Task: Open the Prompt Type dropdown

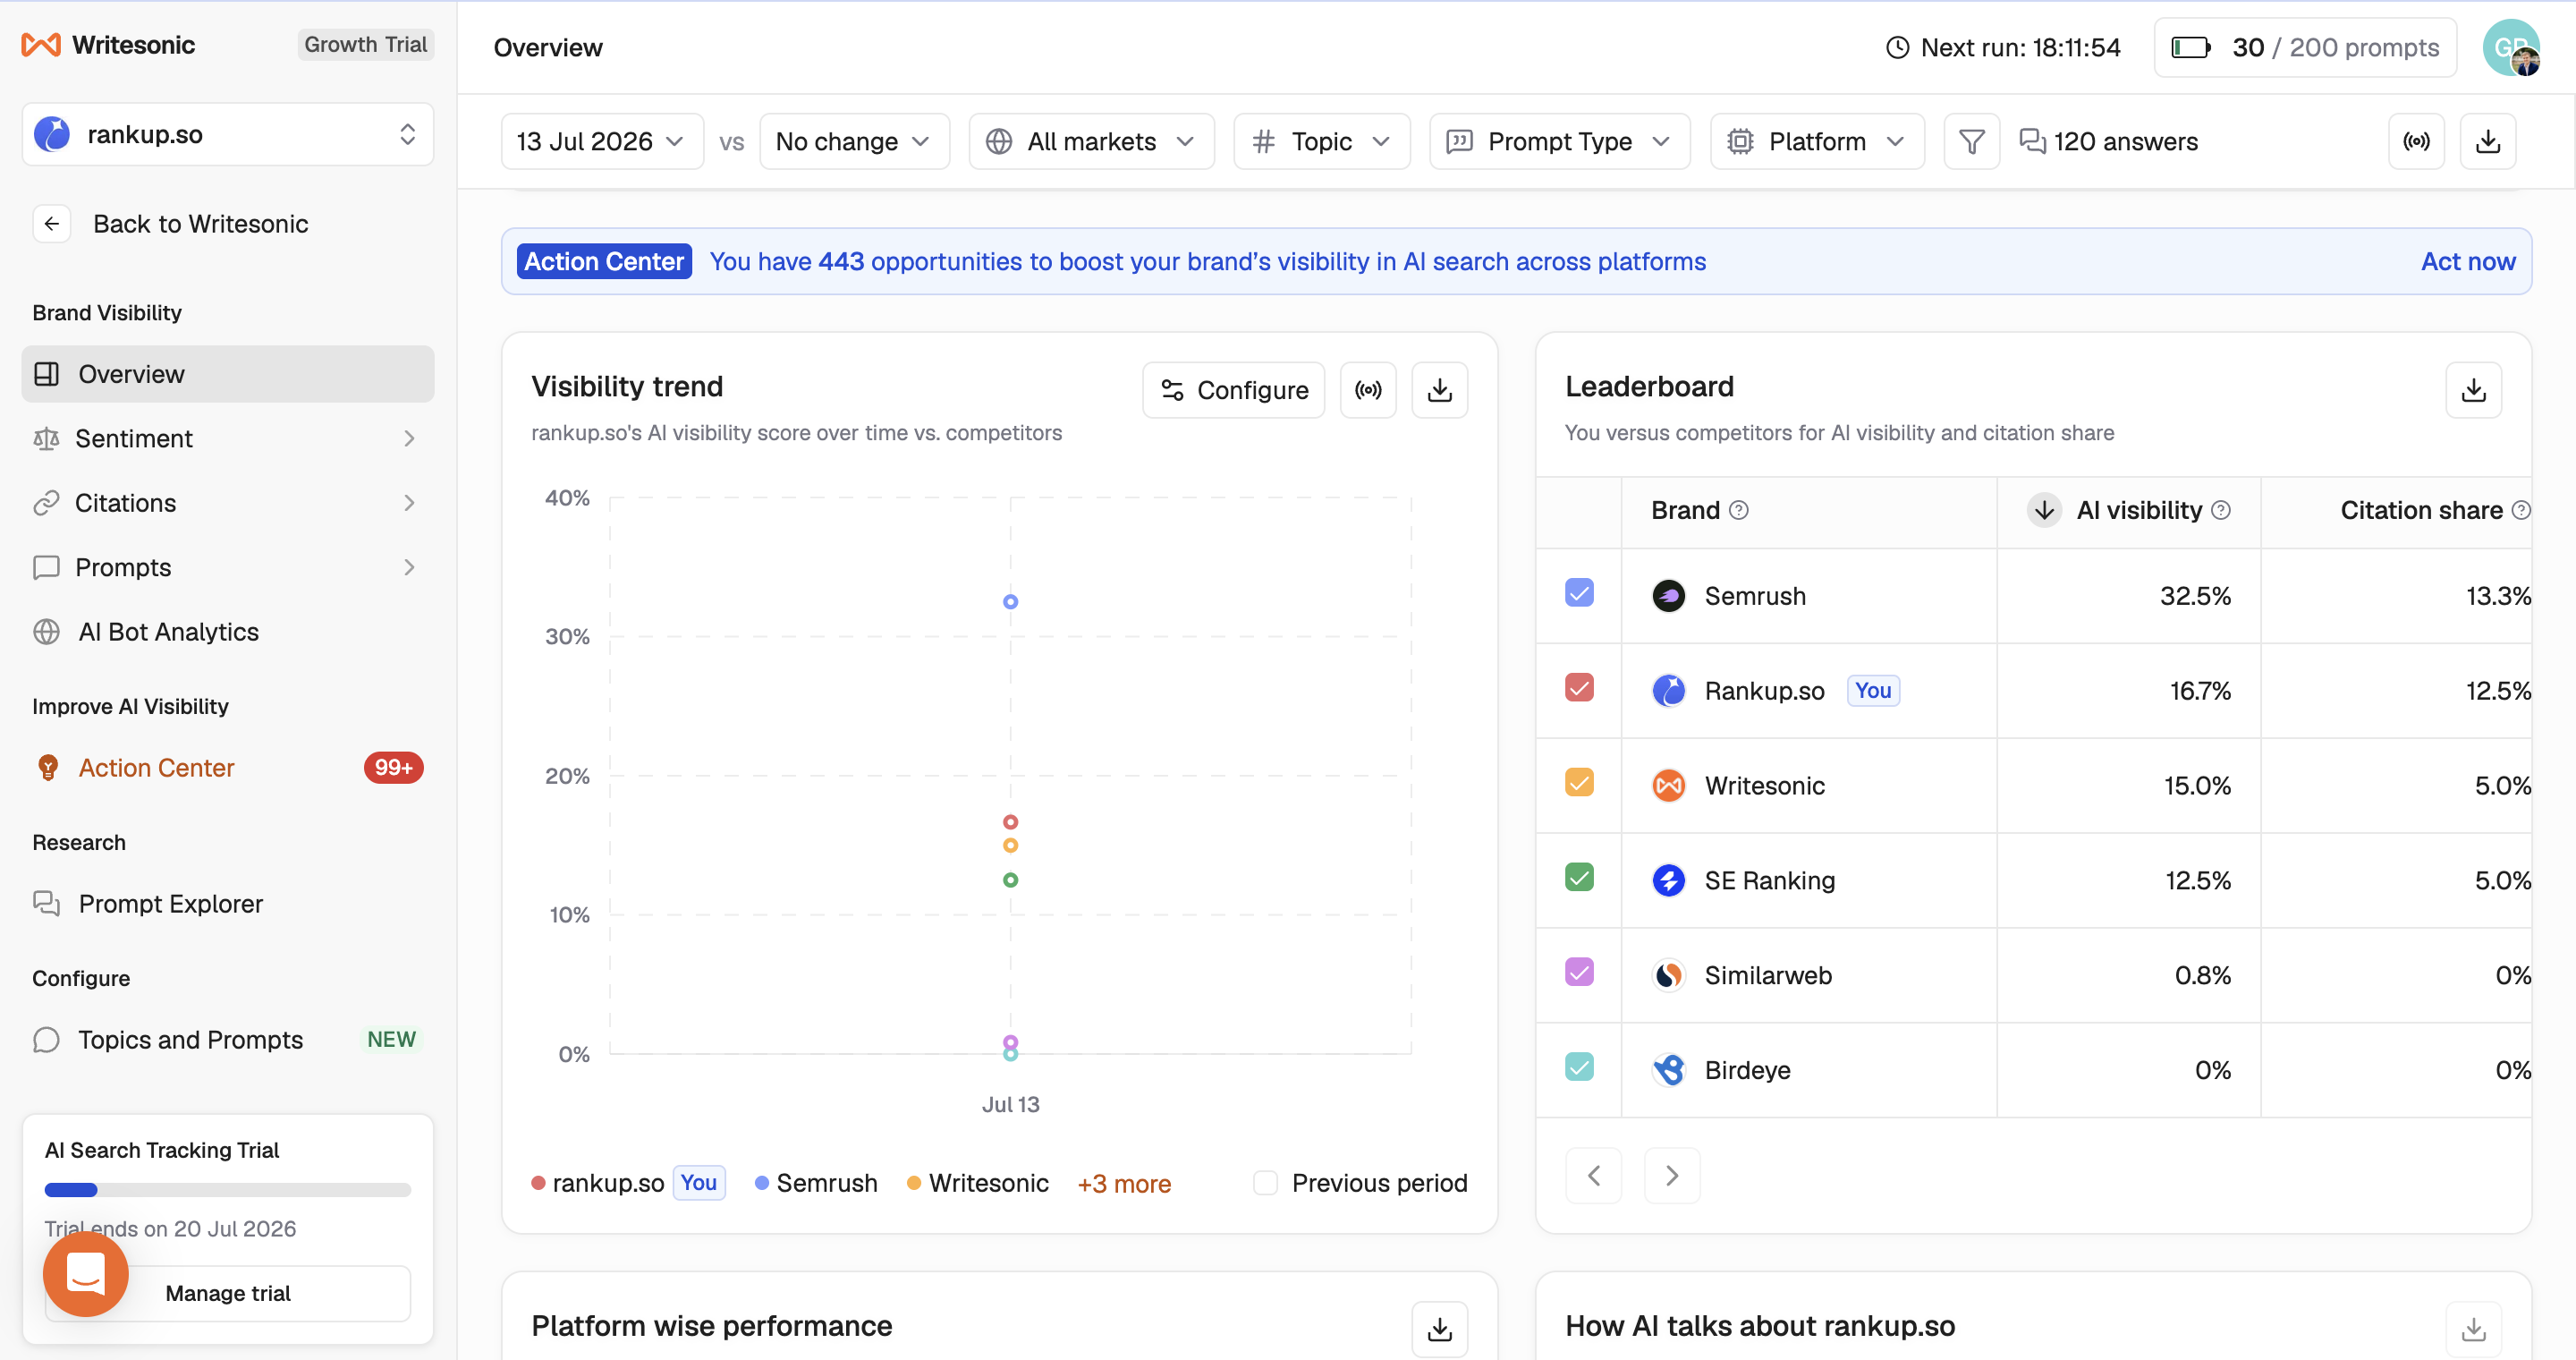Action: pyautogui.click(x=1559, y=141)
